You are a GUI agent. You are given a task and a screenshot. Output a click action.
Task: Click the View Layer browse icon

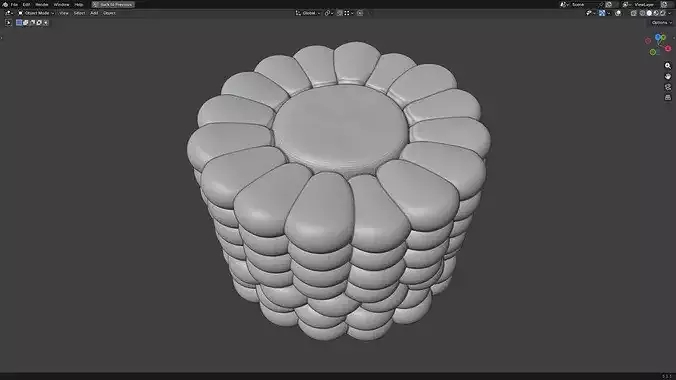626,4
